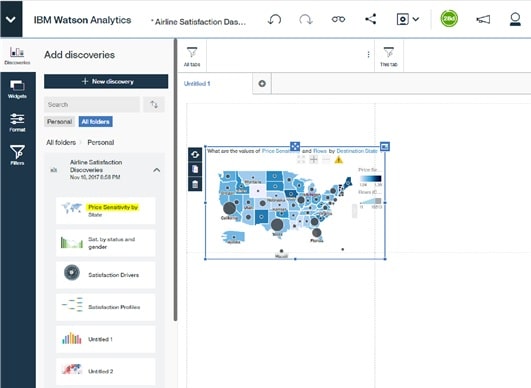Click the redo arrow icon

tap(305, 19)
